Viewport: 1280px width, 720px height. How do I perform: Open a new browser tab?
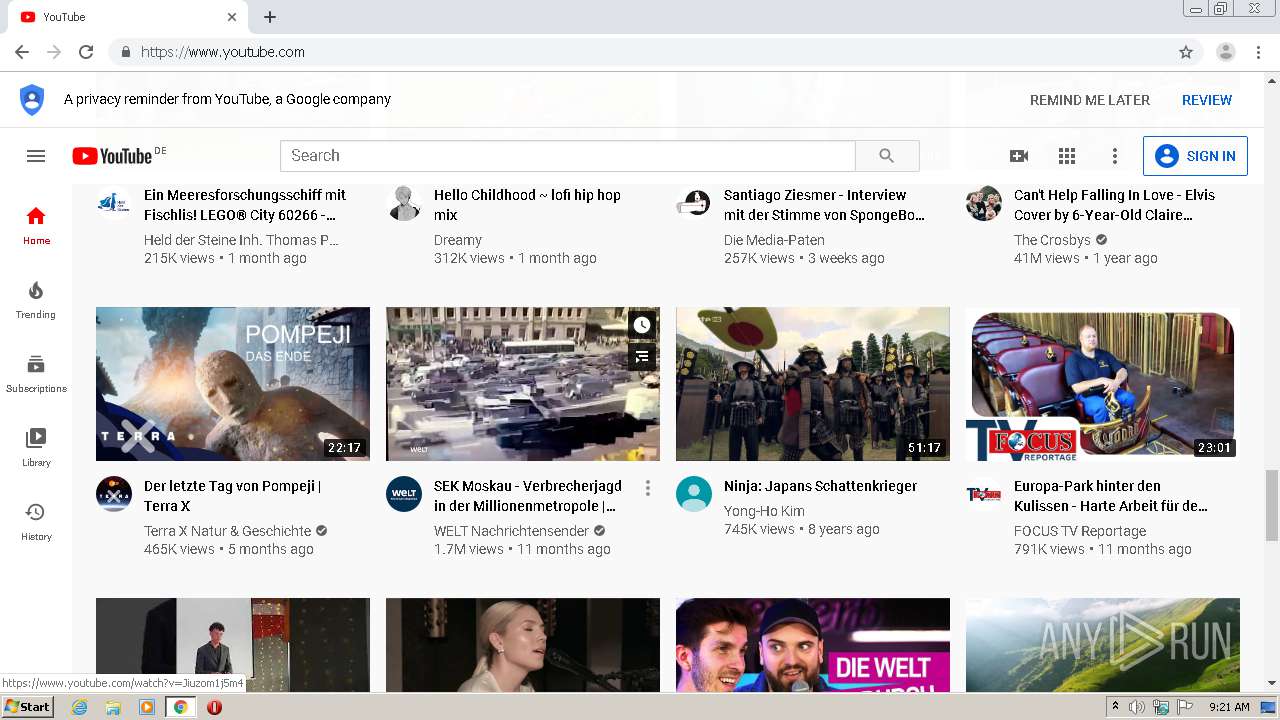pos(270,17)
